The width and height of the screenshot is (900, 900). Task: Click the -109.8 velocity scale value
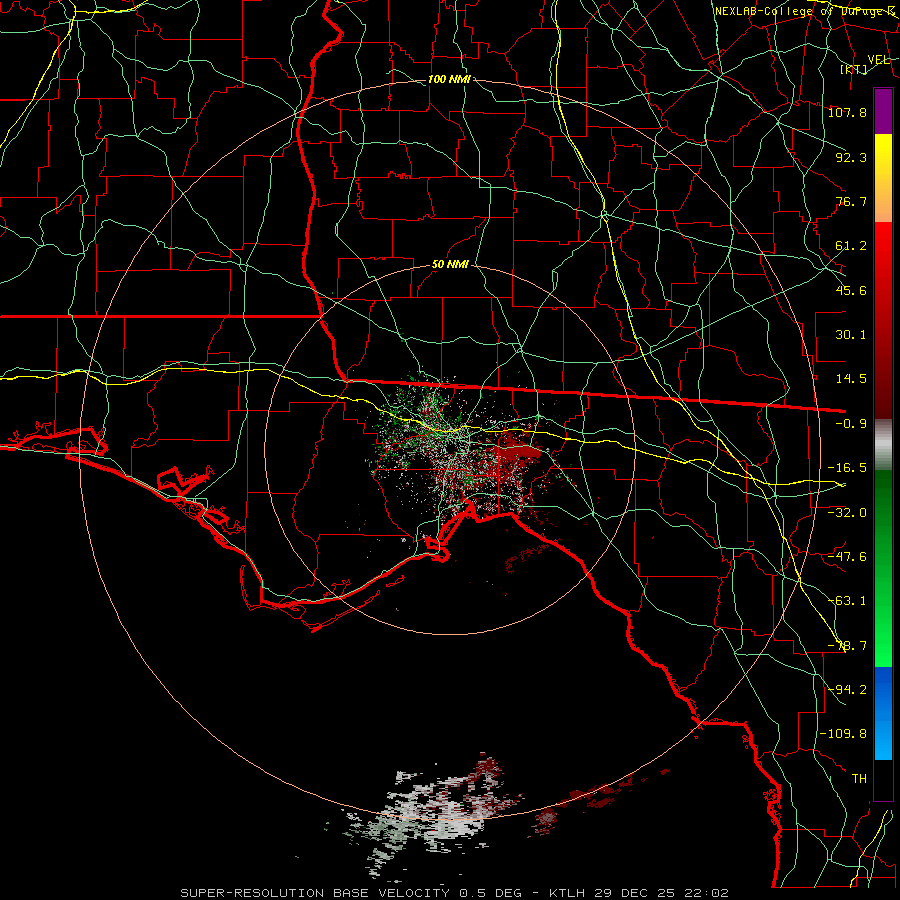point(843,734)
